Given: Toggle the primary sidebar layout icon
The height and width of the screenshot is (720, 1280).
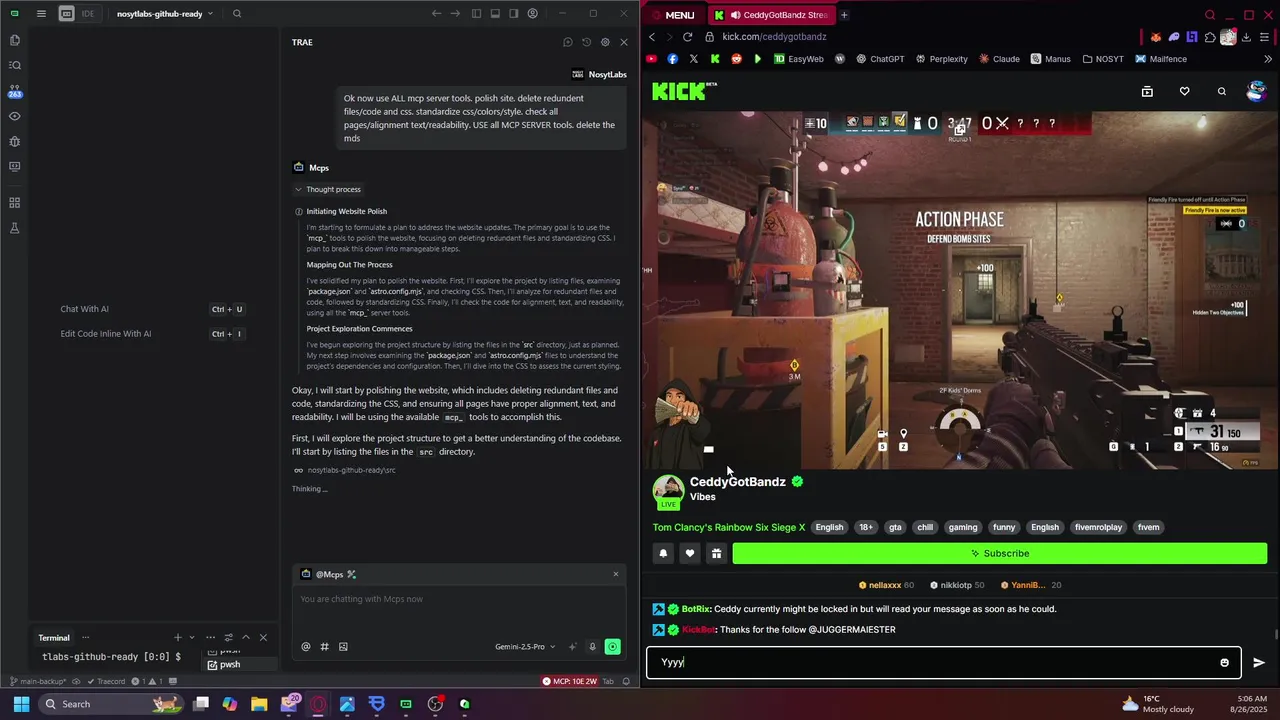Looking at the screenshot, I should [x=476, y=14].
